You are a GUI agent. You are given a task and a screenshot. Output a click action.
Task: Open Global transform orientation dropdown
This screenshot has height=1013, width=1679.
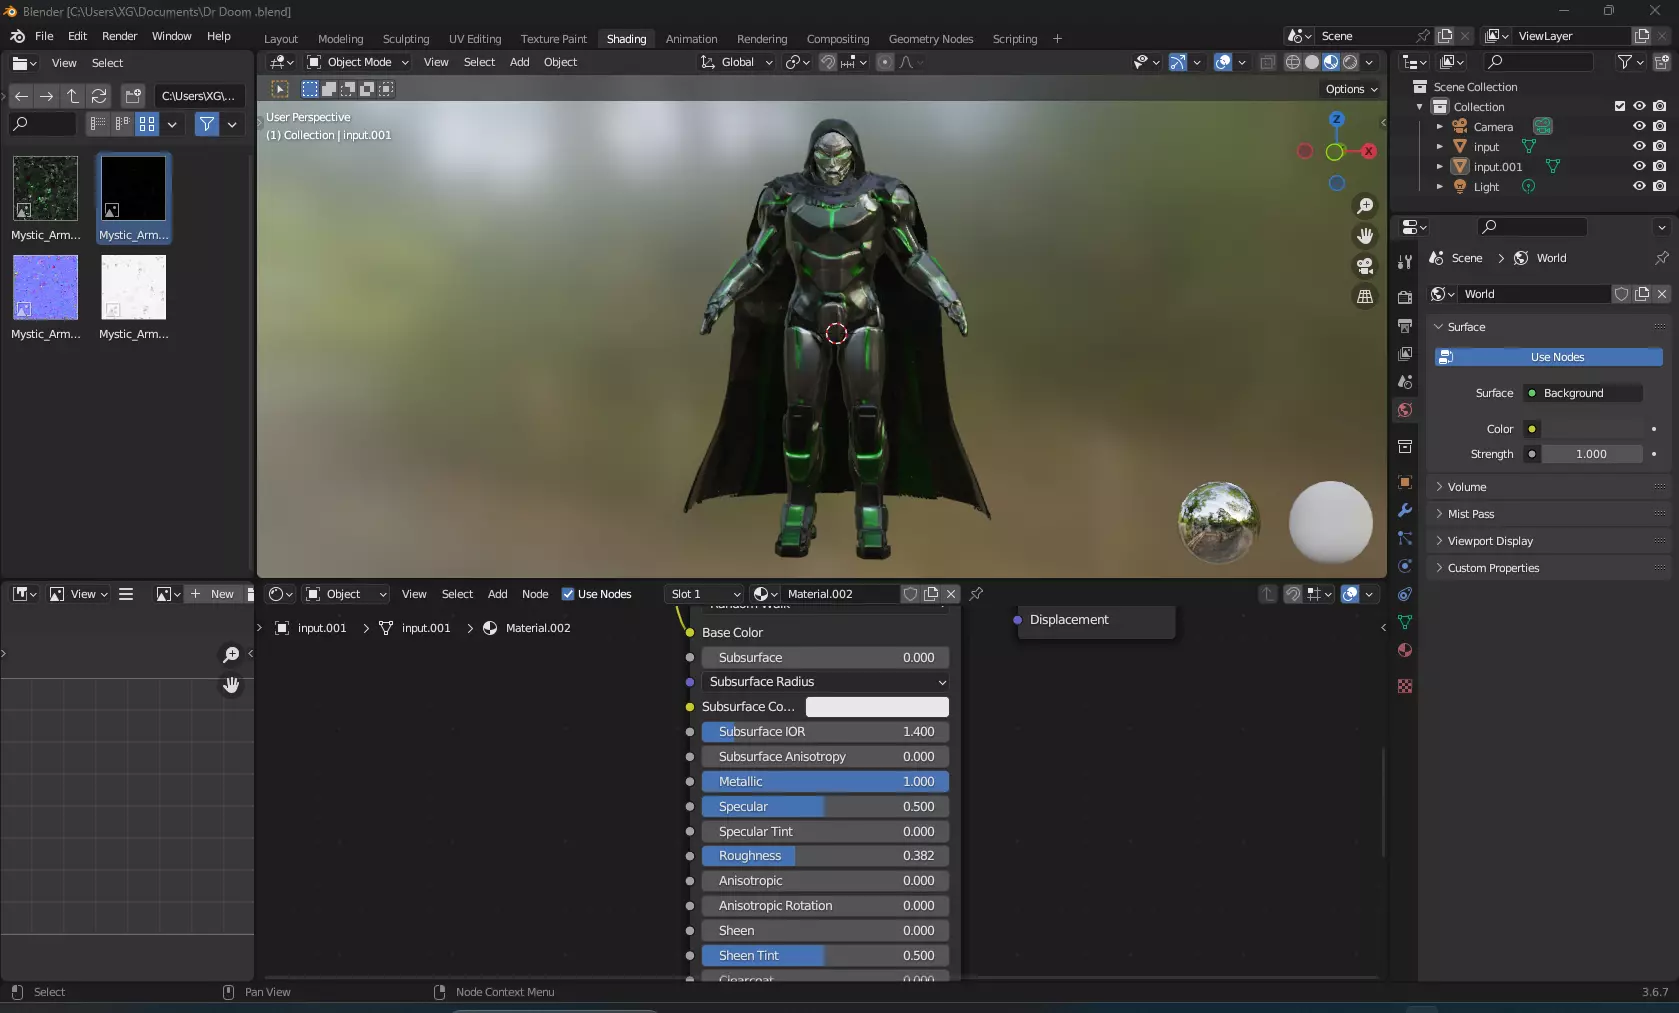click(737, 62)
